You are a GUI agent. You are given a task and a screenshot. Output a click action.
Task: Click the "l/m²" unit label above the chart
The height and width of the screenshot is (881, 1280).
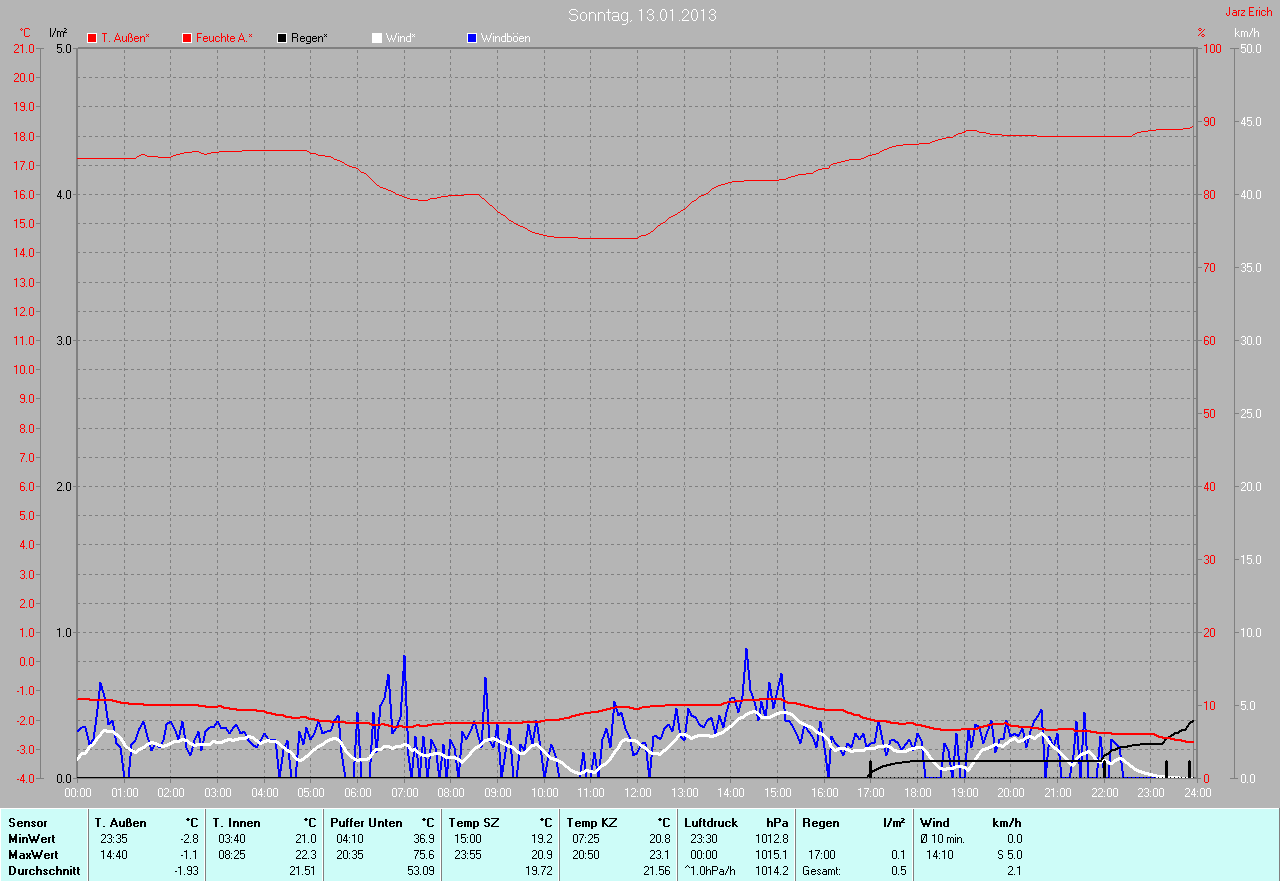(58, 33)
